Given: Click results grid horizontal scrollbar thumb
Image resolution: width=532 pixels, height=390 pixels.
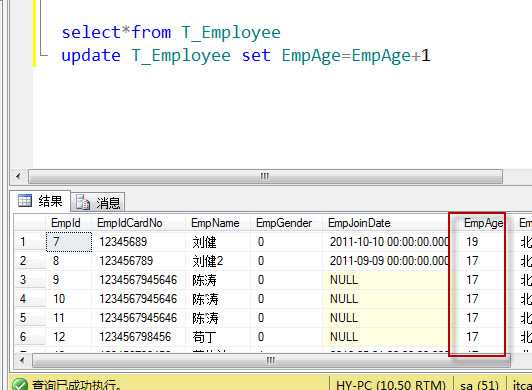Looking at the screenshot, I should 271,360.
